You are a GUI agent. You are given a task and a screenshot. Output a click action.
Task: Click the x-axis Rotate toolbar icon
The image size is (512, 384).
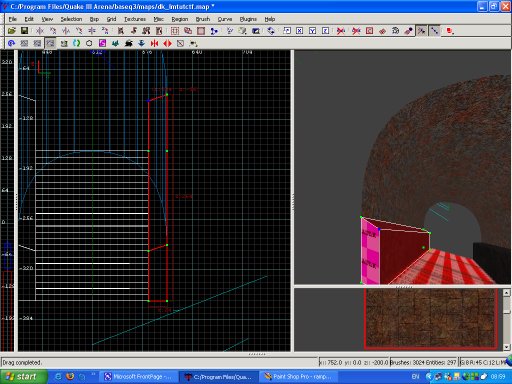coord(53,31)
